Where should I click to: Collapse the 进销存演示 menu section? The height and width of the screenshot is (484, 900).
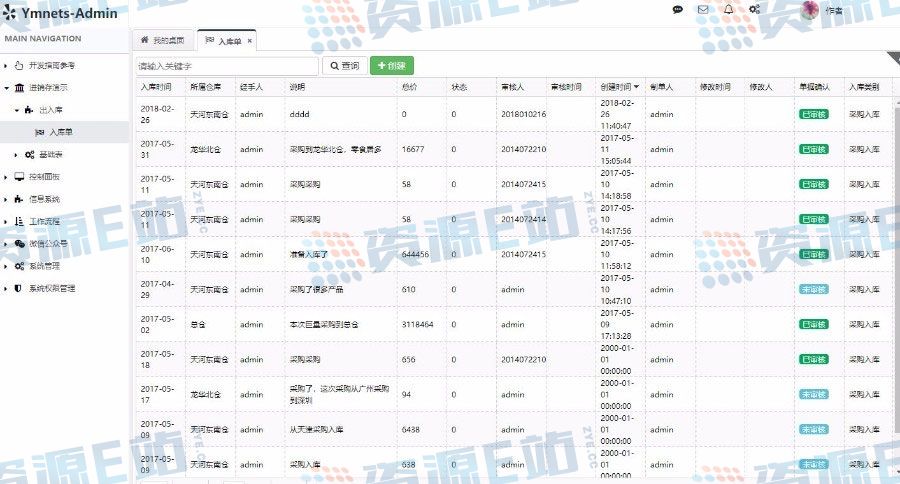click(48, 88)
